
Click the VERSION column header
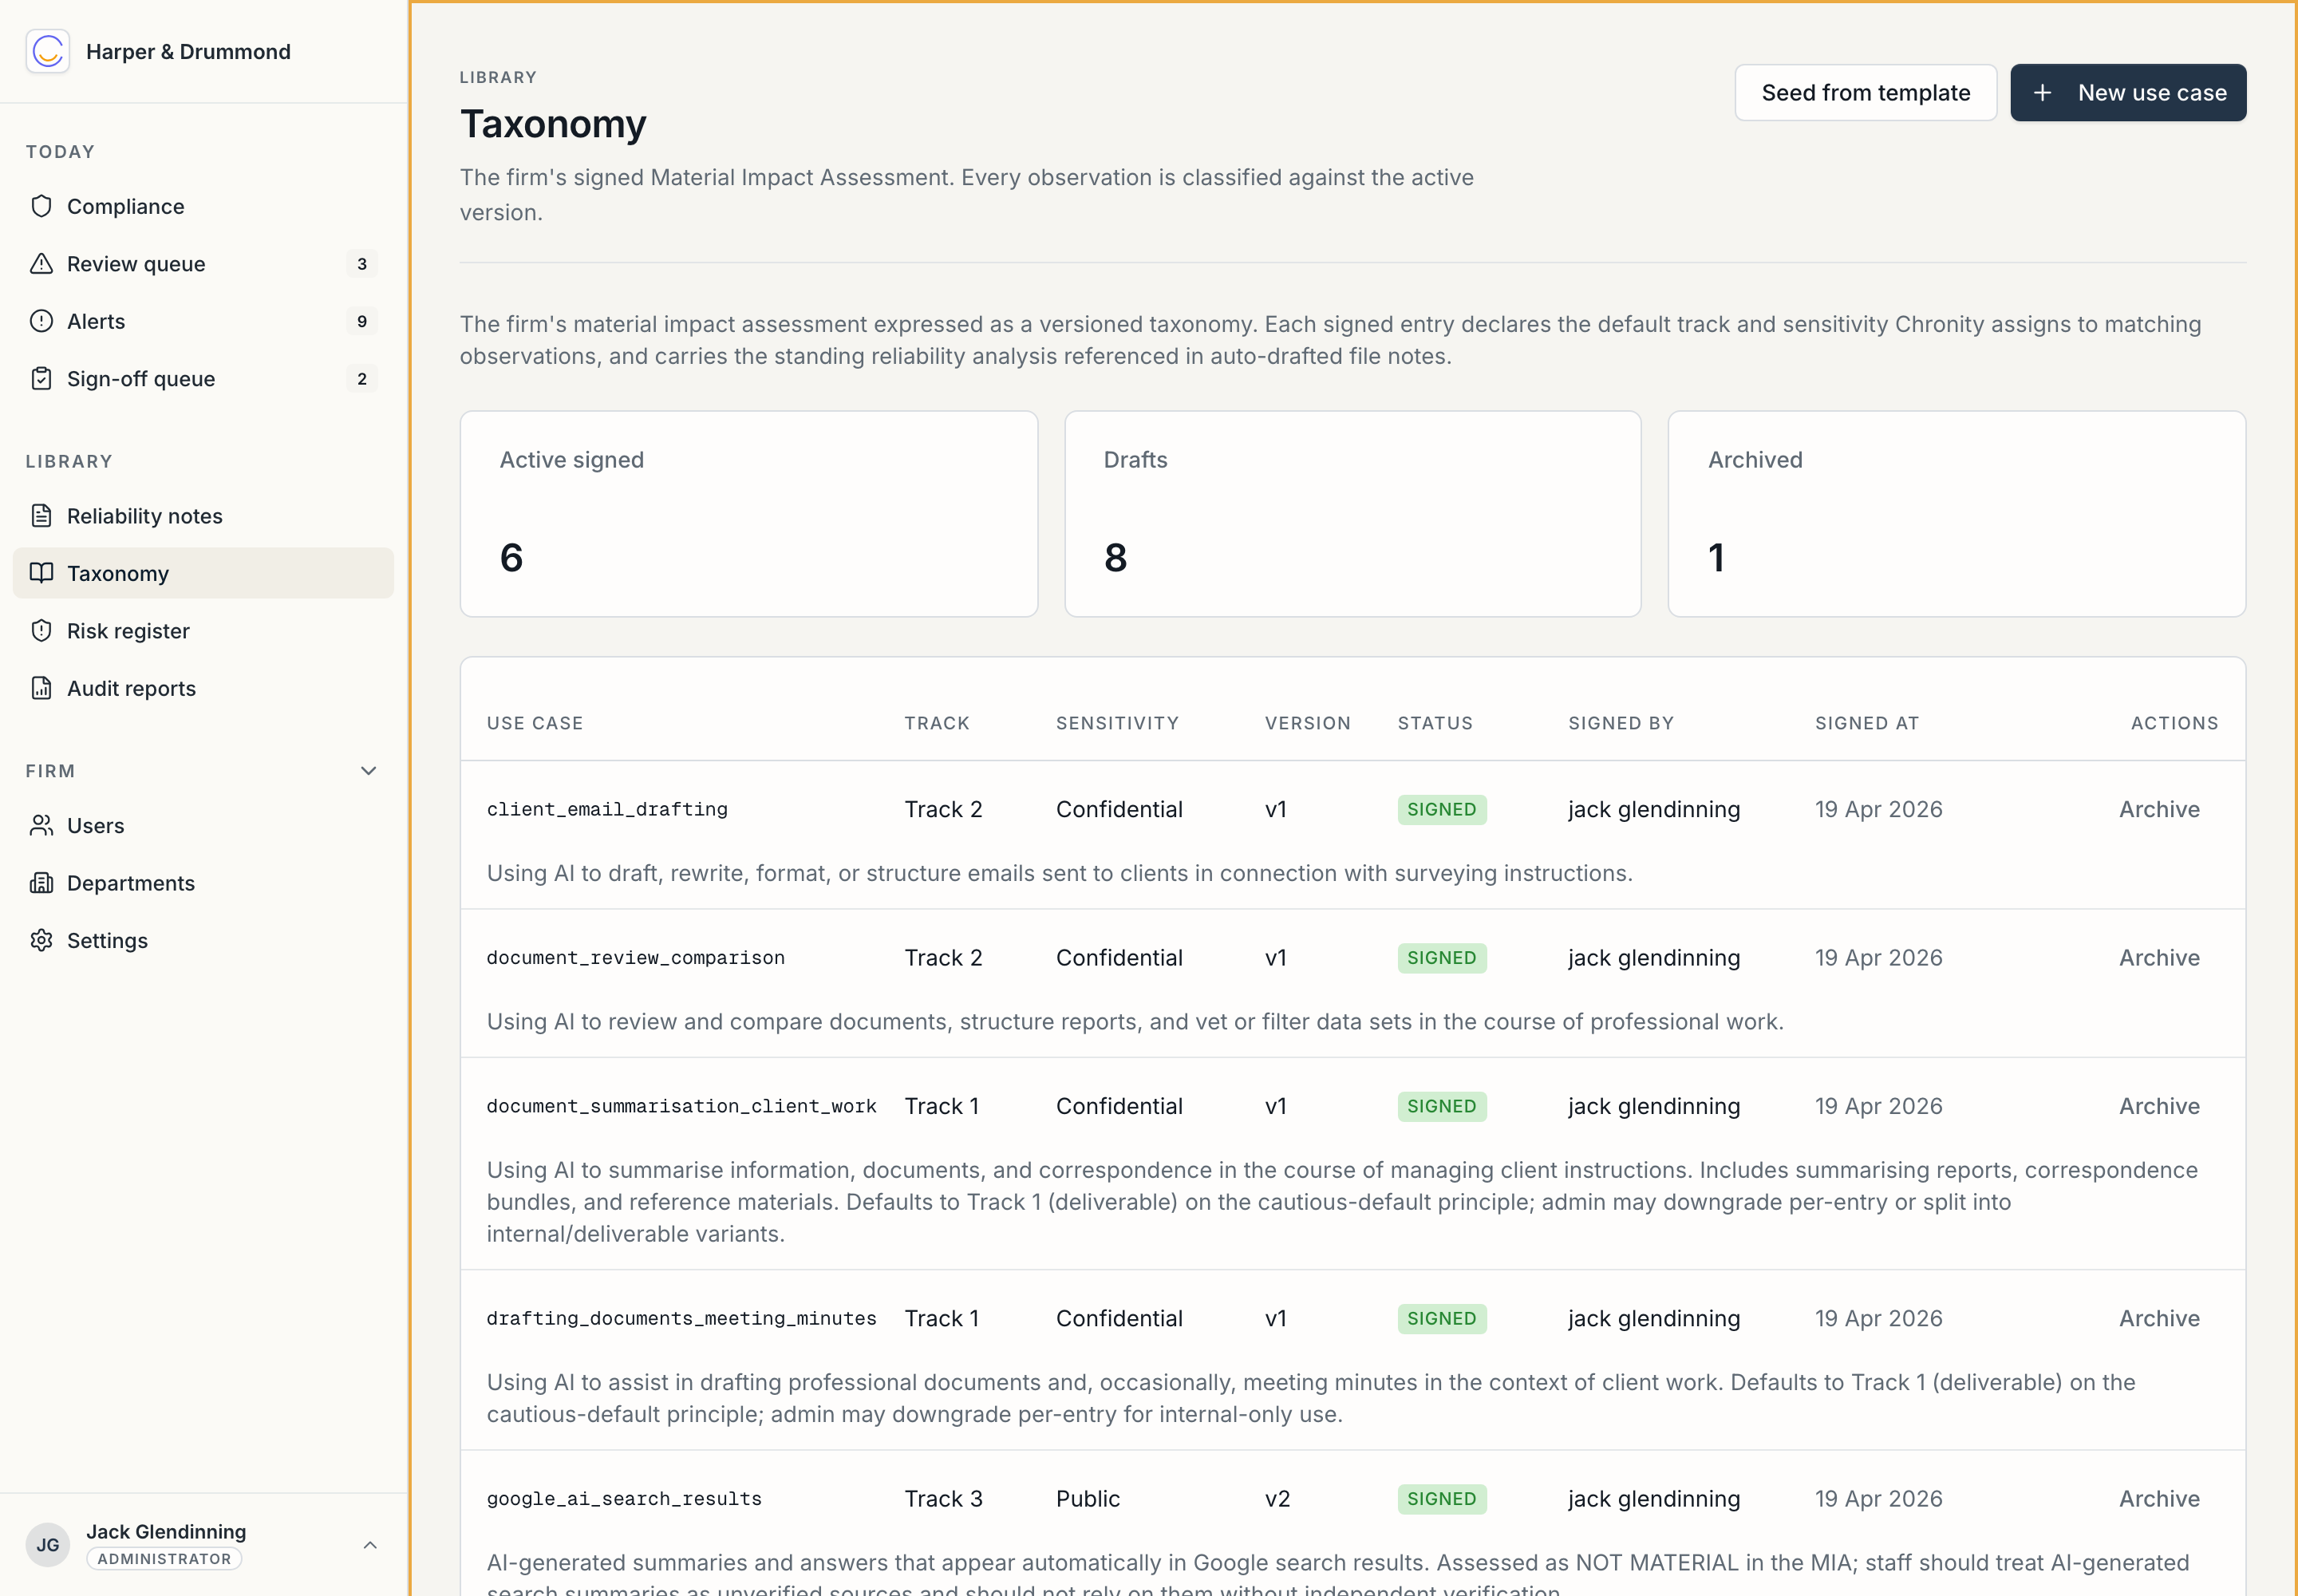[1307, 723]
